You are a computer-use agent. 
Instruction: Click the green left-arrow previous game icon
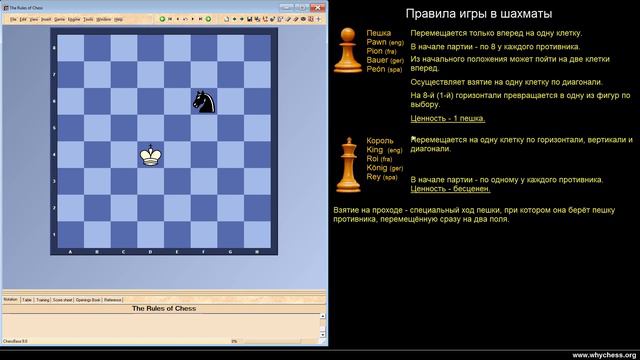tap(162, 19)
